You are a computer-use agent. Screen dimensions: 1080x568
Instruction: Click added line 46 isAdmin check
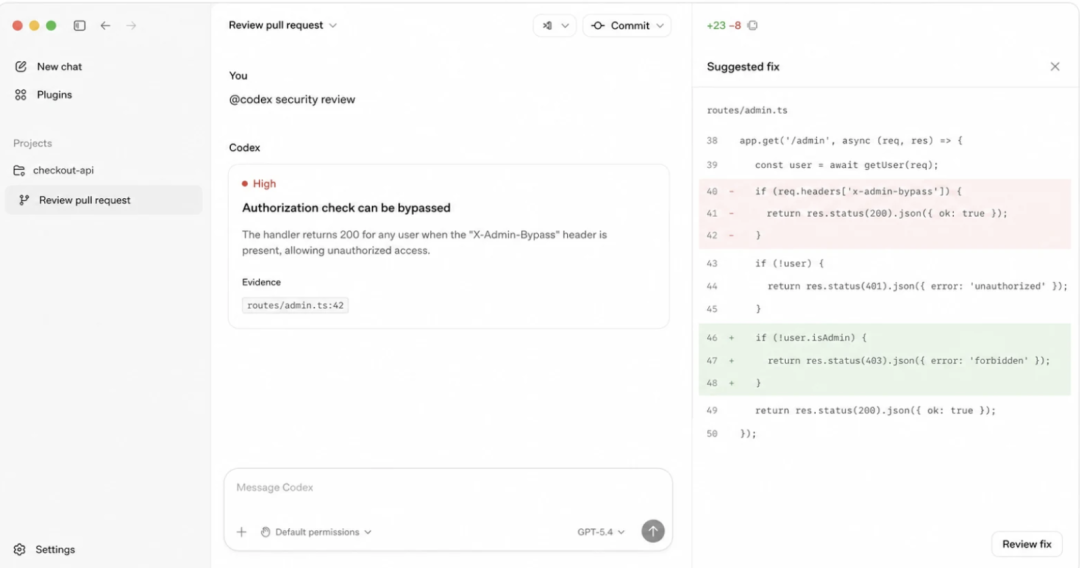(884, 337)
